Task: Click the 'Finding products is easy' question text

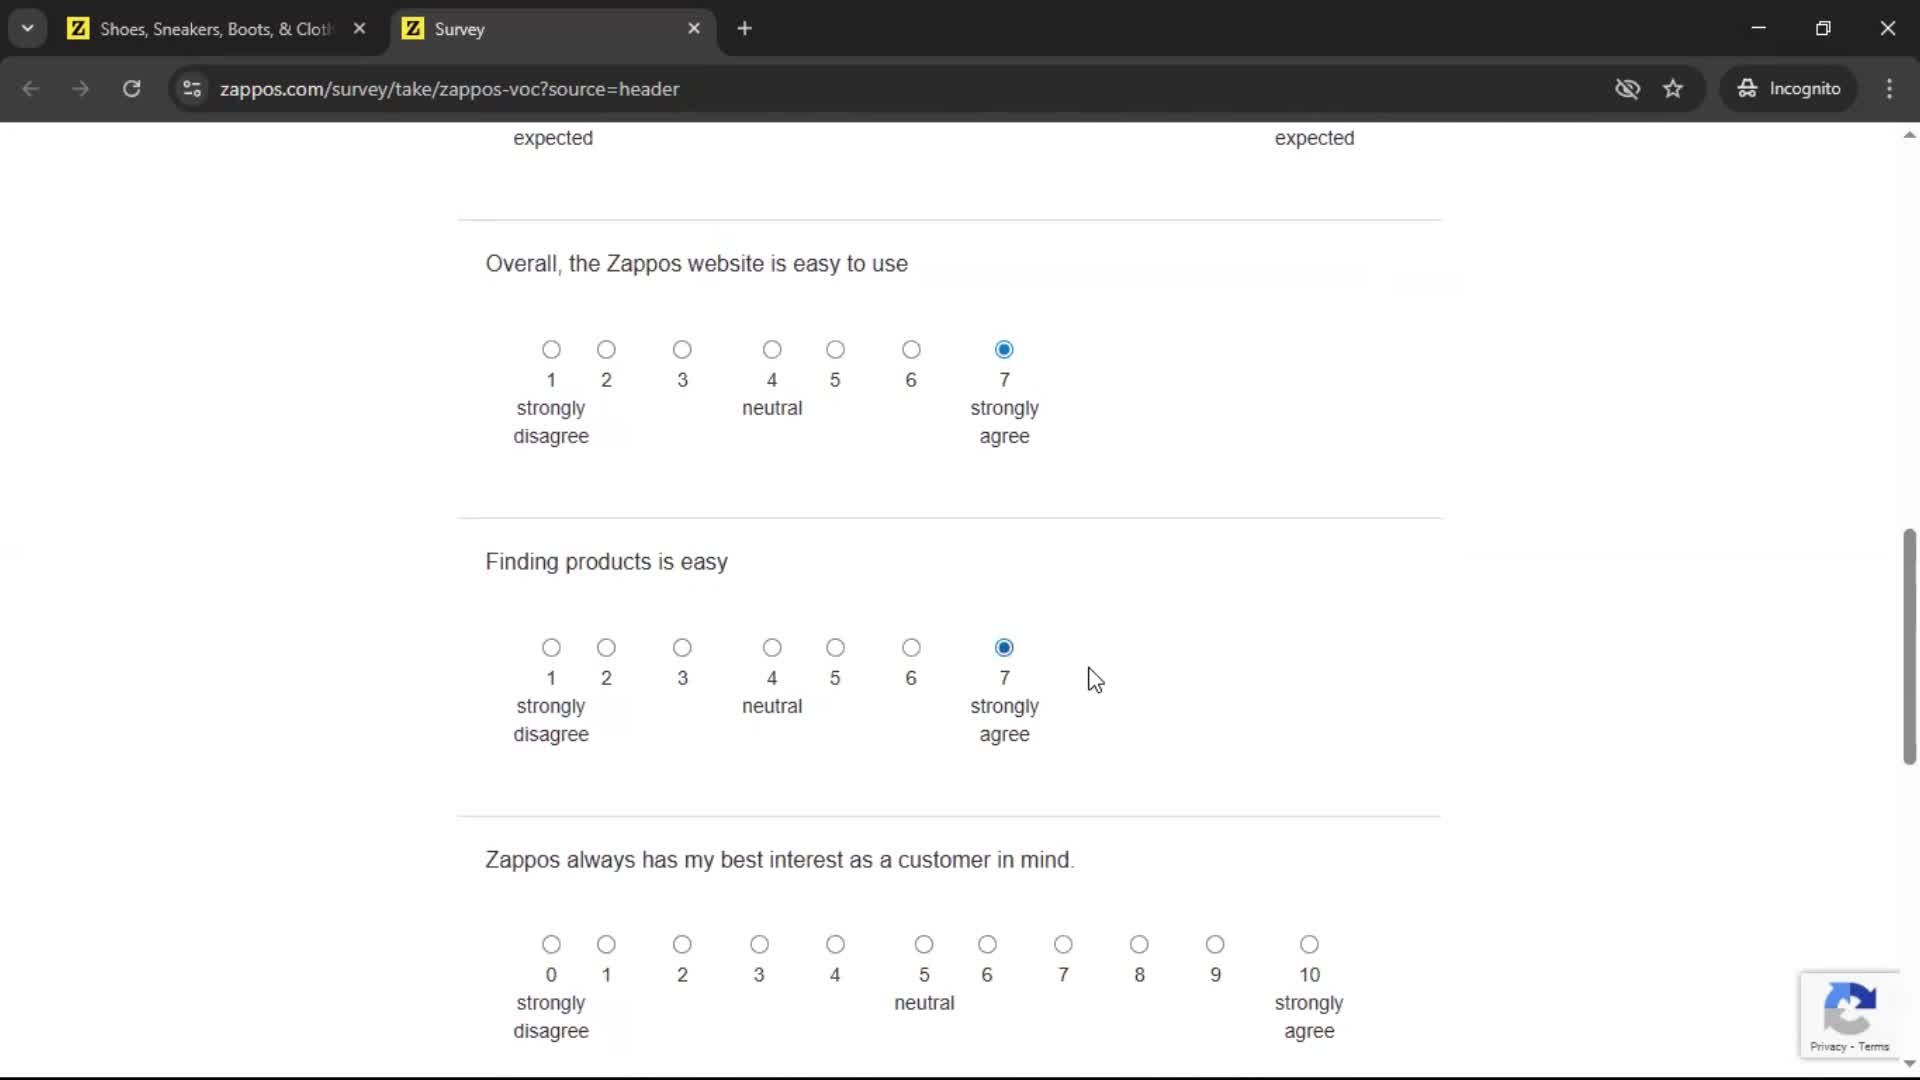Action: pos(606,562)
